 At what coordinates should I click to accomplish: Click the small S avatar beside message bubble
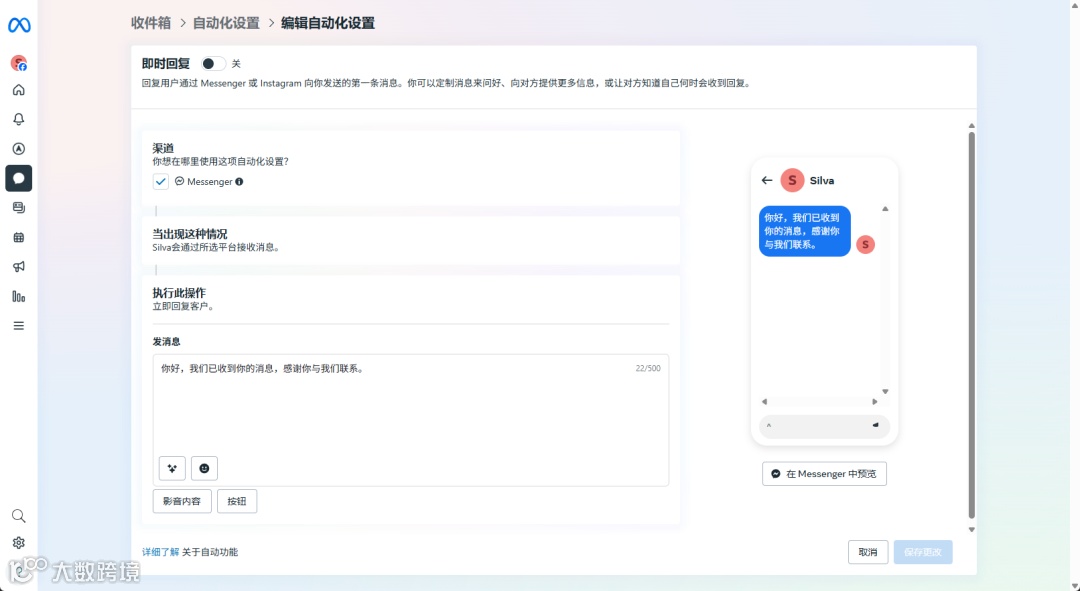point(865,245)
